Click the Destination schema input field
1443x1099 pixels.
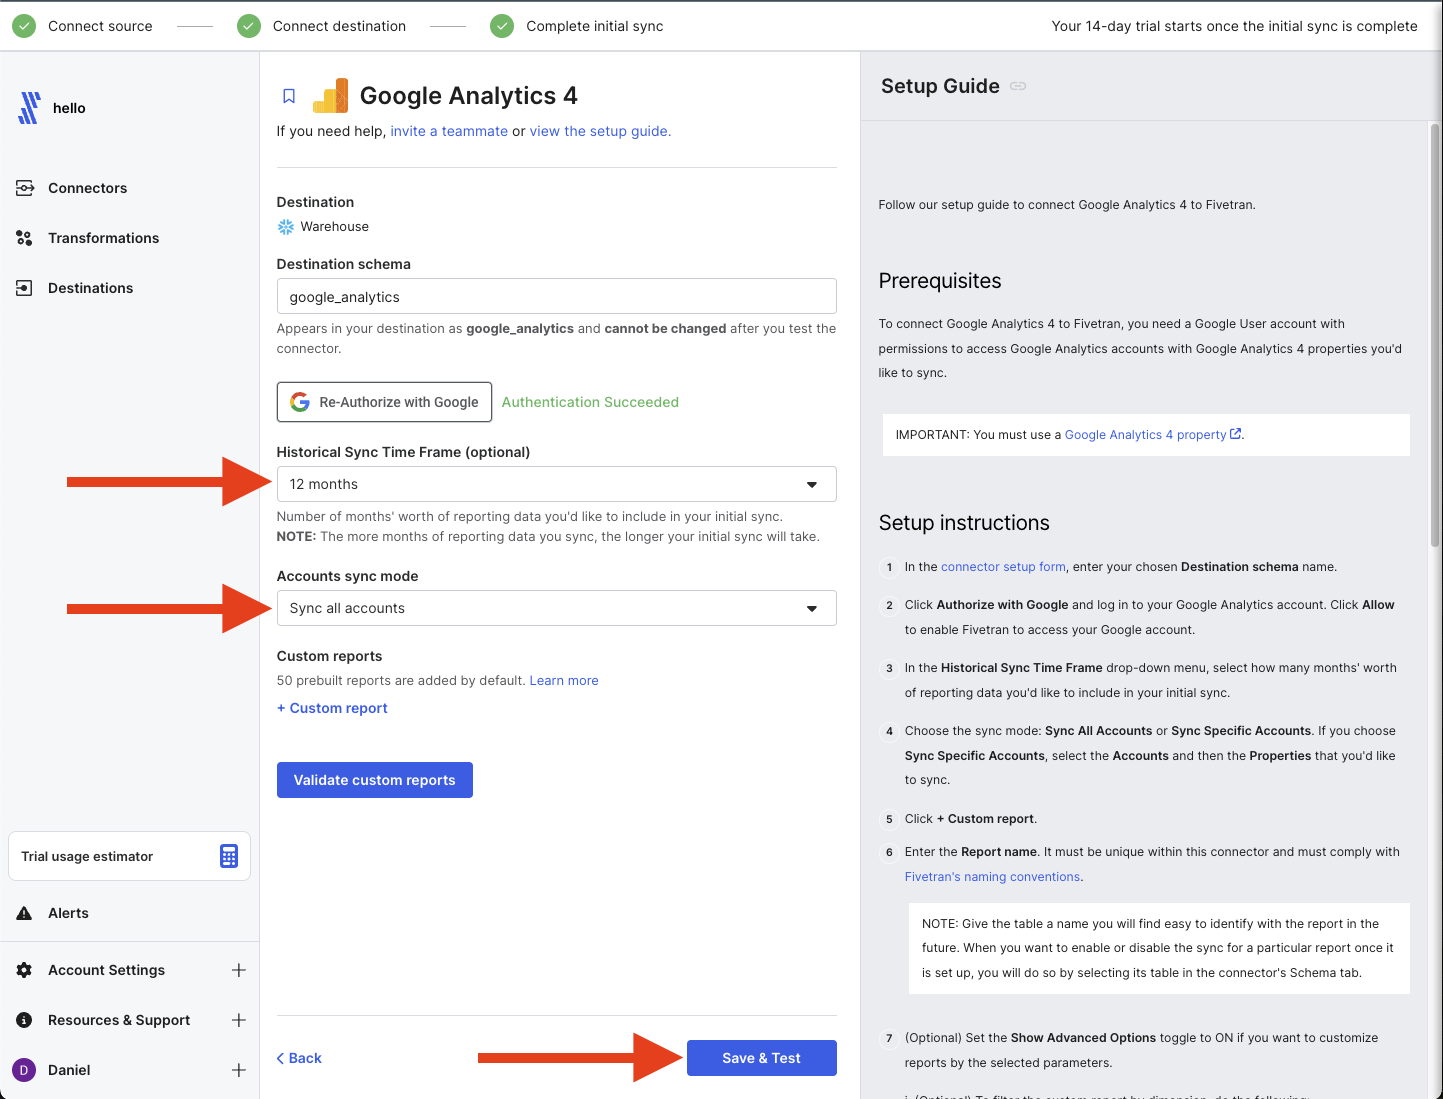point(556,297)
